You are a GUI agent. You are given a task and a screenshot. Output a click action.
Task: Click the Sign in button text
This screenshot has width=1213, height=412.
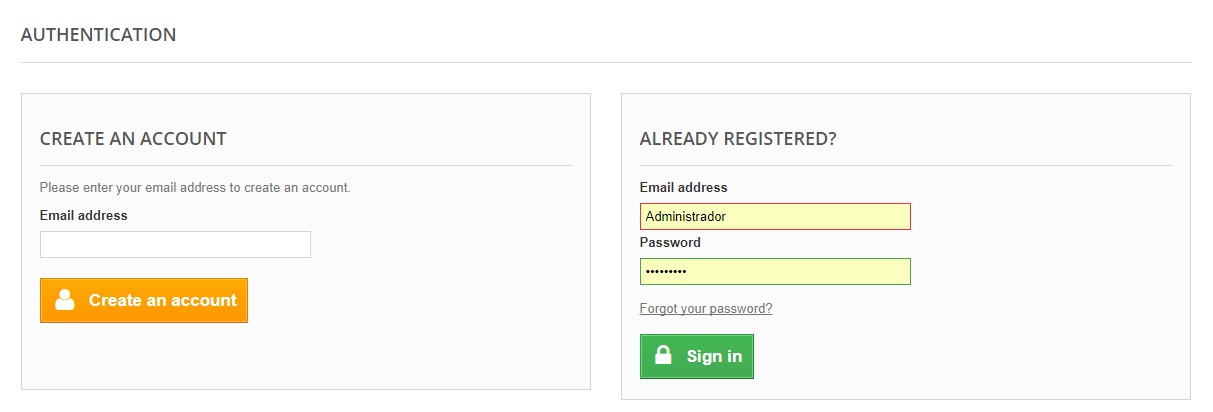[714, 356]
